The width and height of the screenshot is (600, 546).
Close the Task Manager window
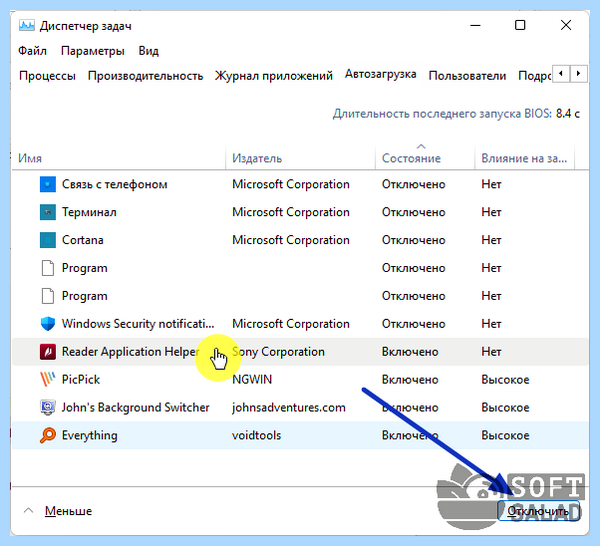[x=566, y=26]
